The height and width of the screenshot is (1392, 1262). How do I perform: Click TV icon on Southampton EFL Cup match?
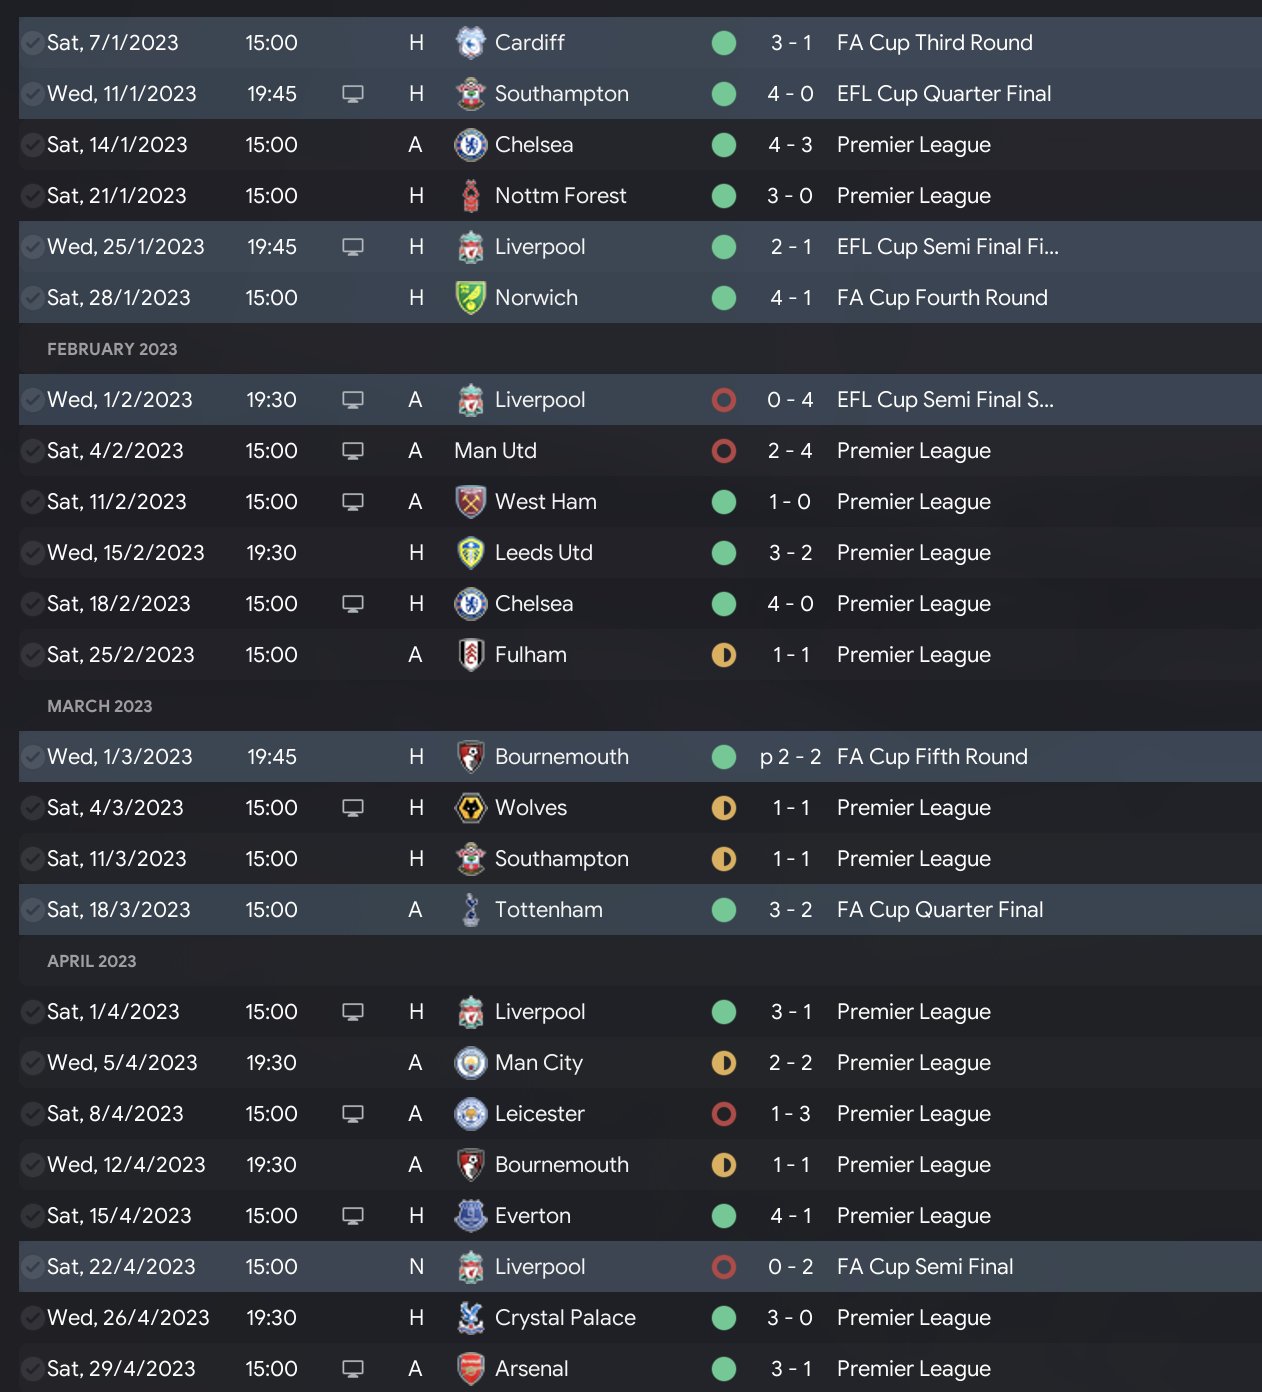coord(353,94)
